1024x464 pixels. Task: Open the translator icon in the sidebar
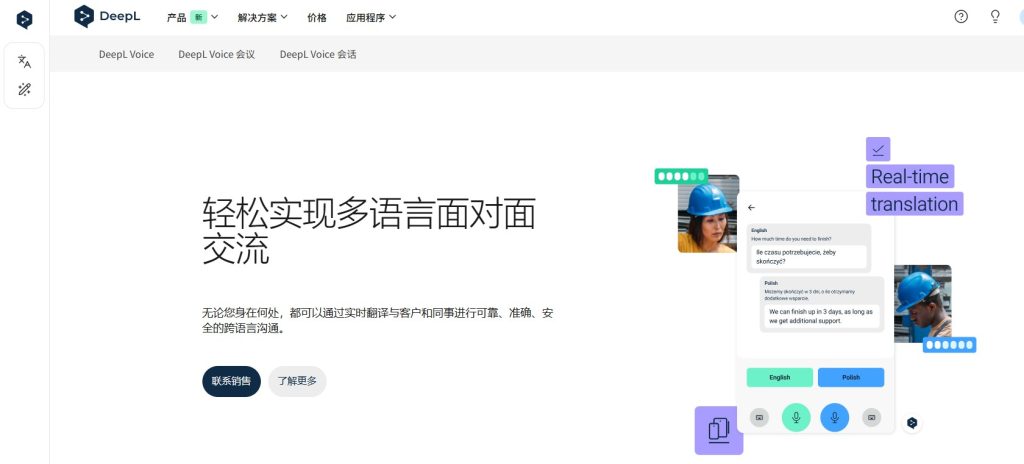(x=24, y=61)
